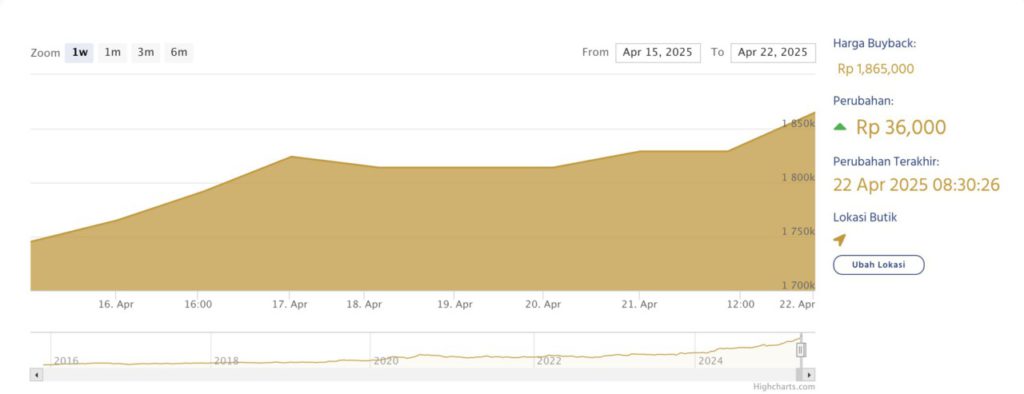Click the Lokasi Butik label
1024x394 pixels.
click(865, 218)
